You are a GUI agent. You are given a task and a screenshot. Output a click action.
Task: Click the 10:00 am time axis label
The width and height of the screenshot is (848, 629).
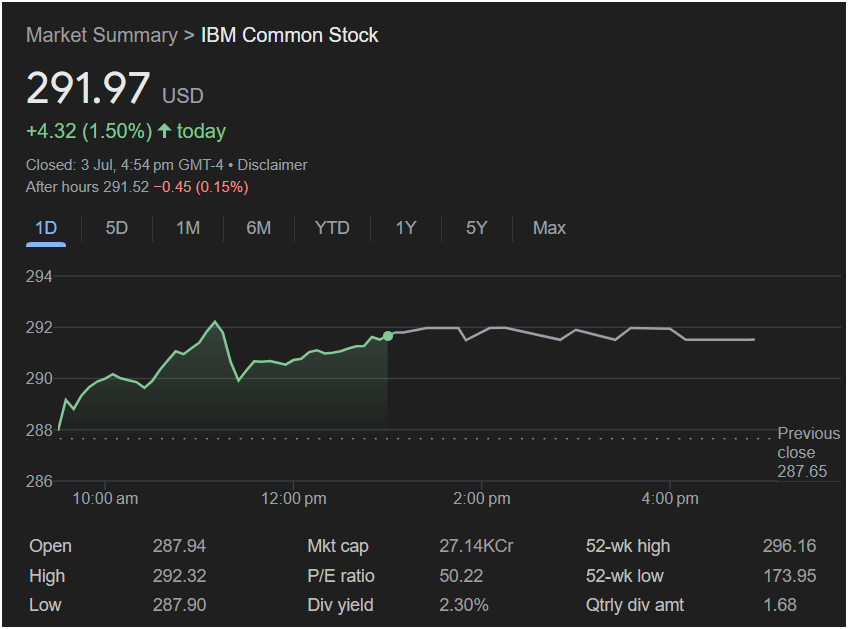point(105,499)
